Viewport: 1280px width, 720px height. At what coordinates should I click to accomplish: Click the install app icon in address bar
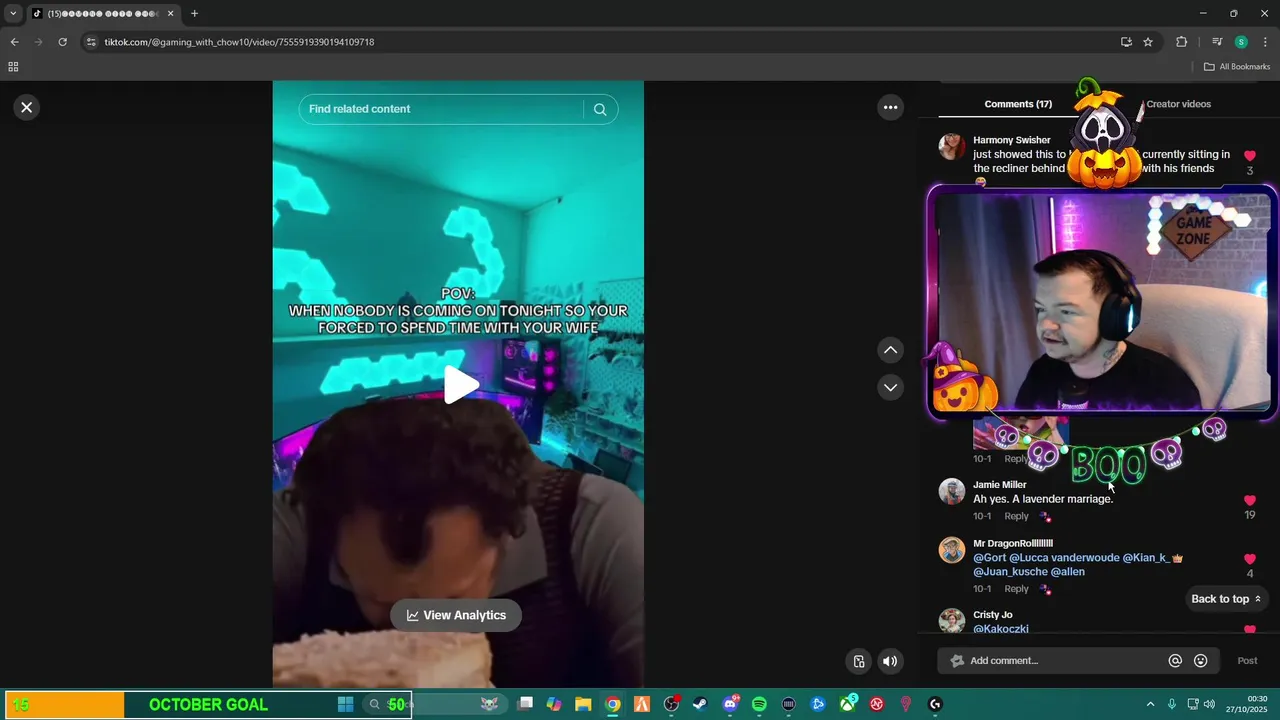pyautogui.click(x=1126, y=42)
